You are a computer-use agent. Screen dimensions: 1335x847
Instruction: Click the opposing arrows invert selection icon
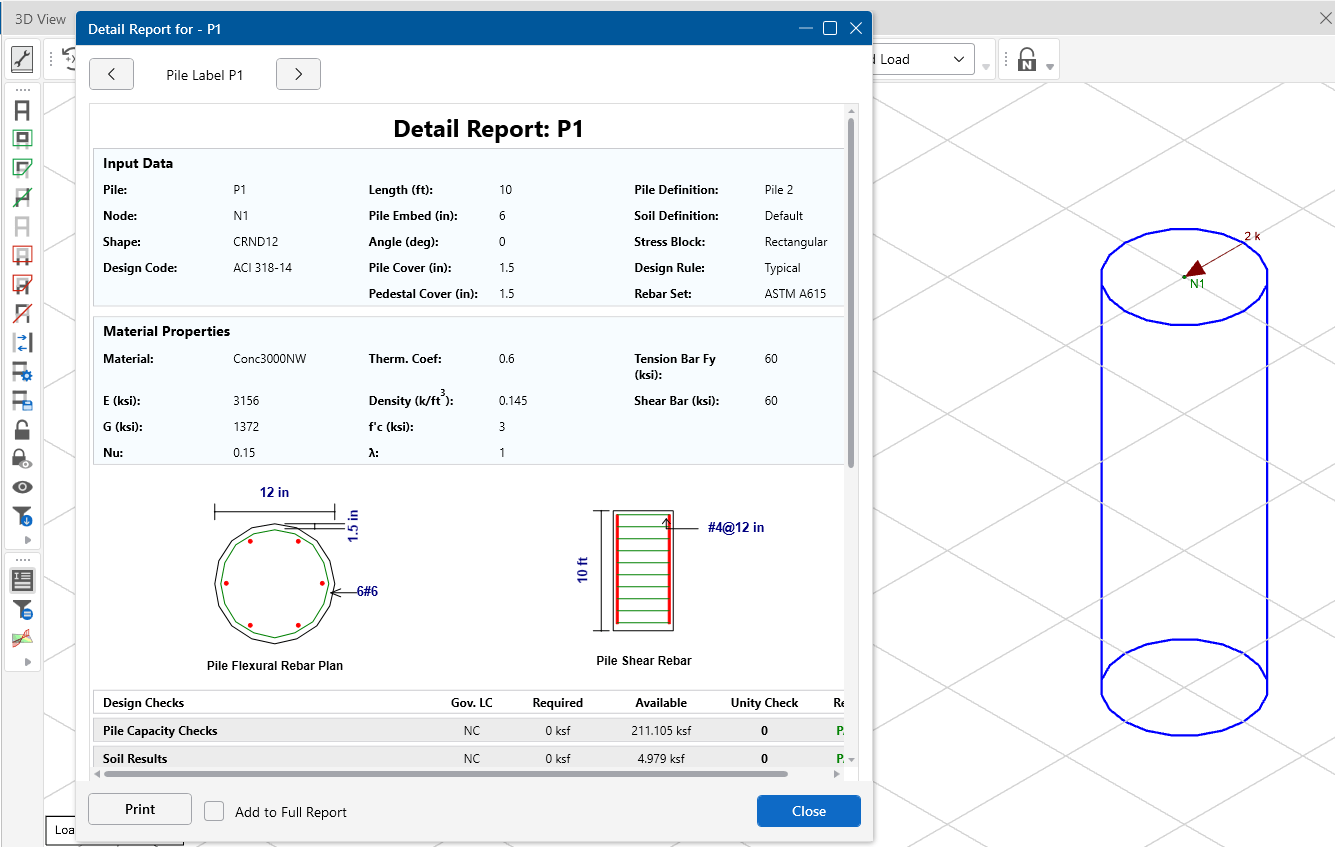tap(22, 342)
